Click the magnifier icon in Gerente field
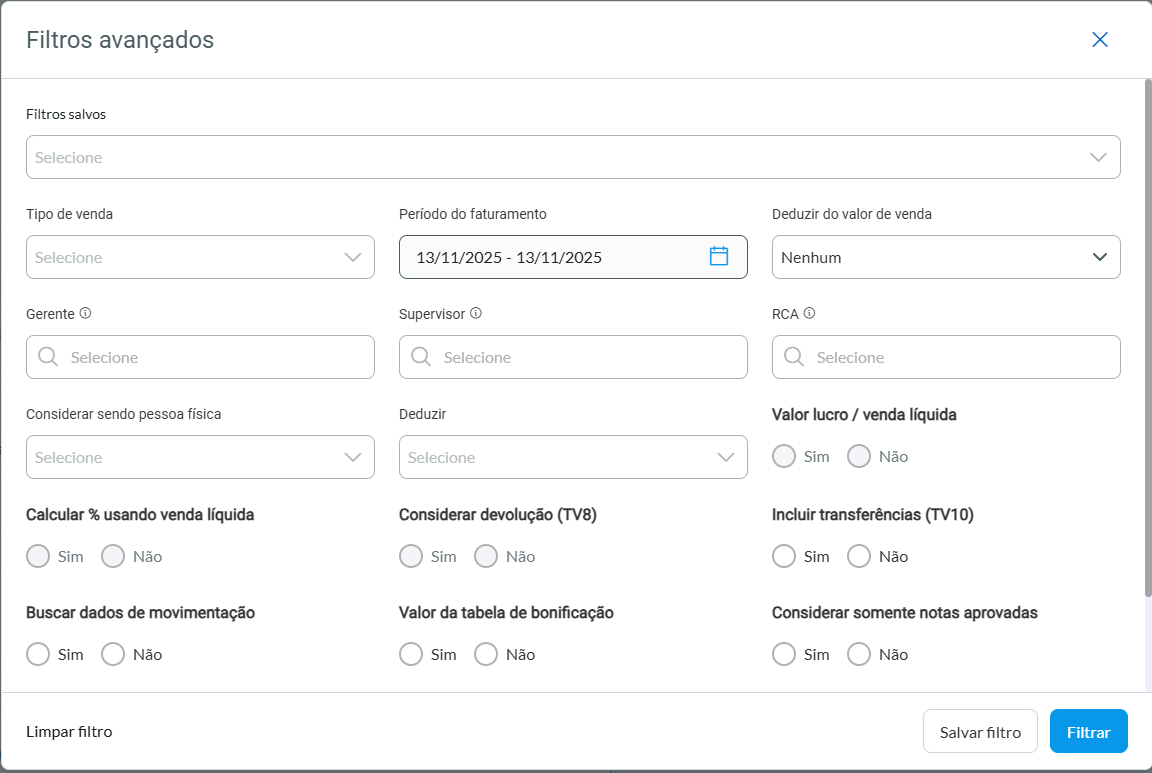The width and height of the screenshot is (1152, 773). pos(48,357)
